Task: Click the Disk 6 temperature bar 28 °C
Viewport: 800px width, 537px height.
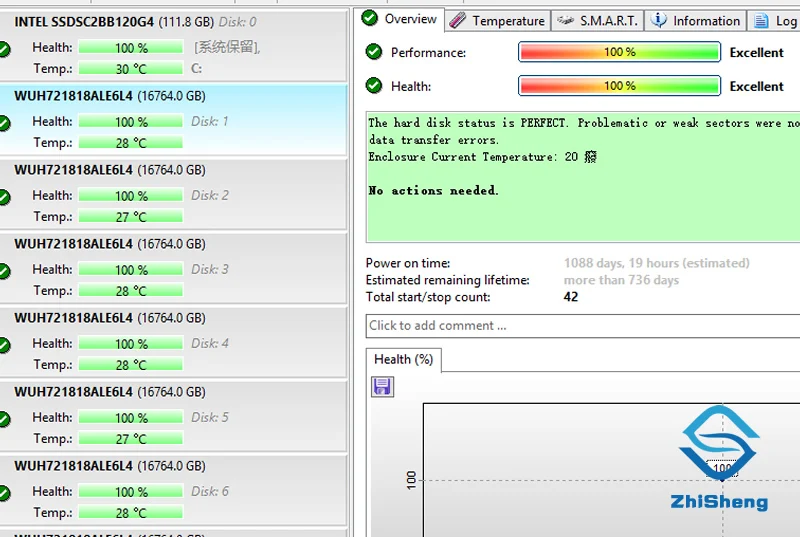Action: tap(131, 512)
